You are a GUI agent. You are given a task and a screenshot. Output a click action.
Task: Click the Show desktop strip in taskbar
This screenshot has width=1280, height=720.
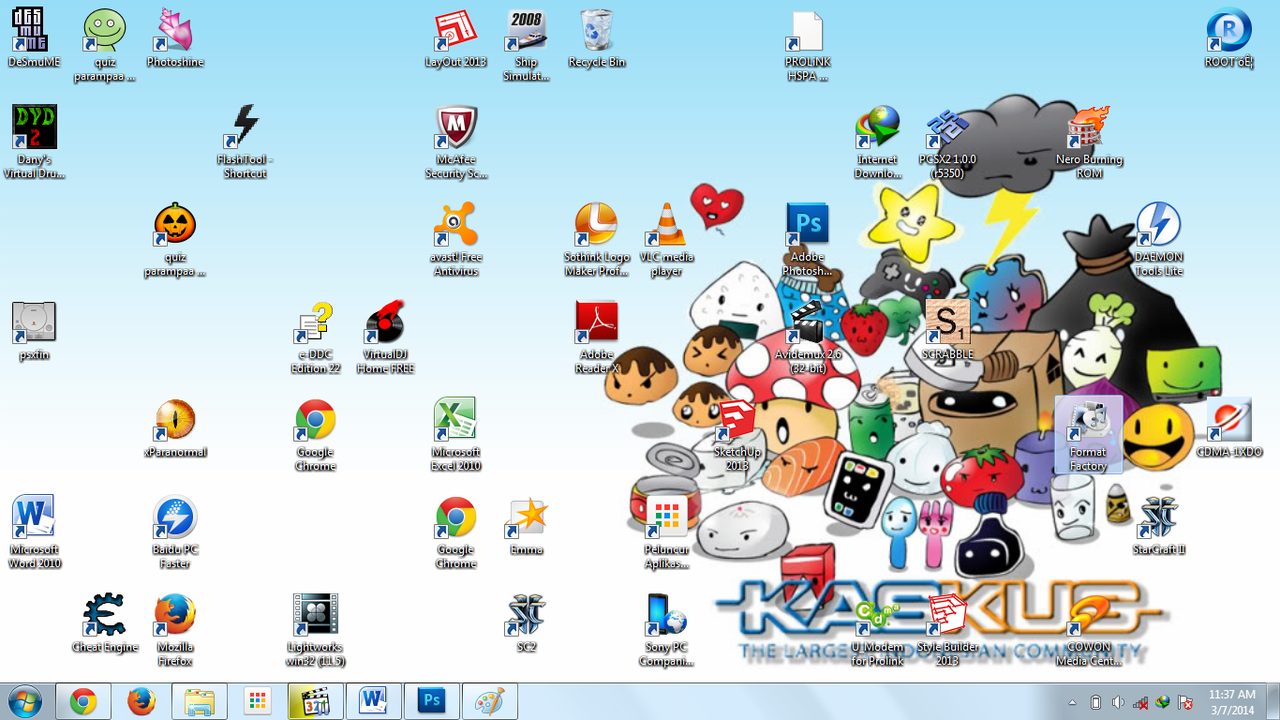[1273, 702]
